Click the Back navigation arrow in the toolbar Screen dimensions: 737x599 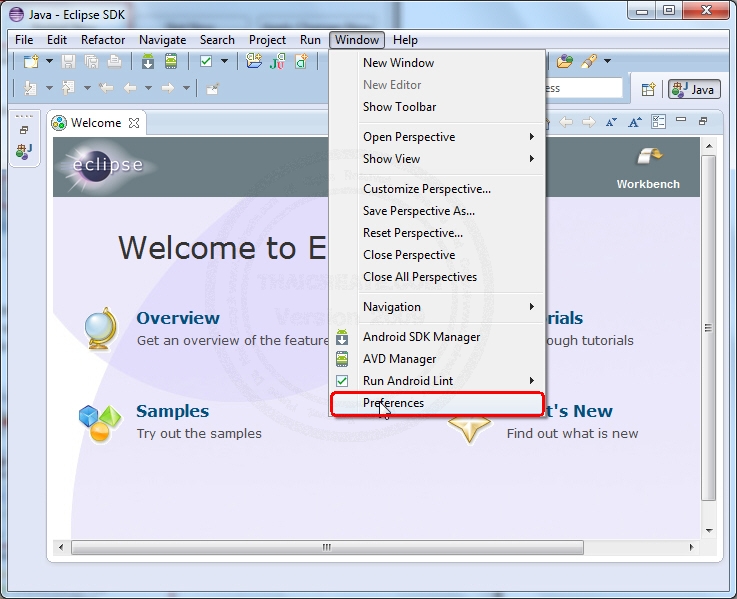(x=130, y=88)
